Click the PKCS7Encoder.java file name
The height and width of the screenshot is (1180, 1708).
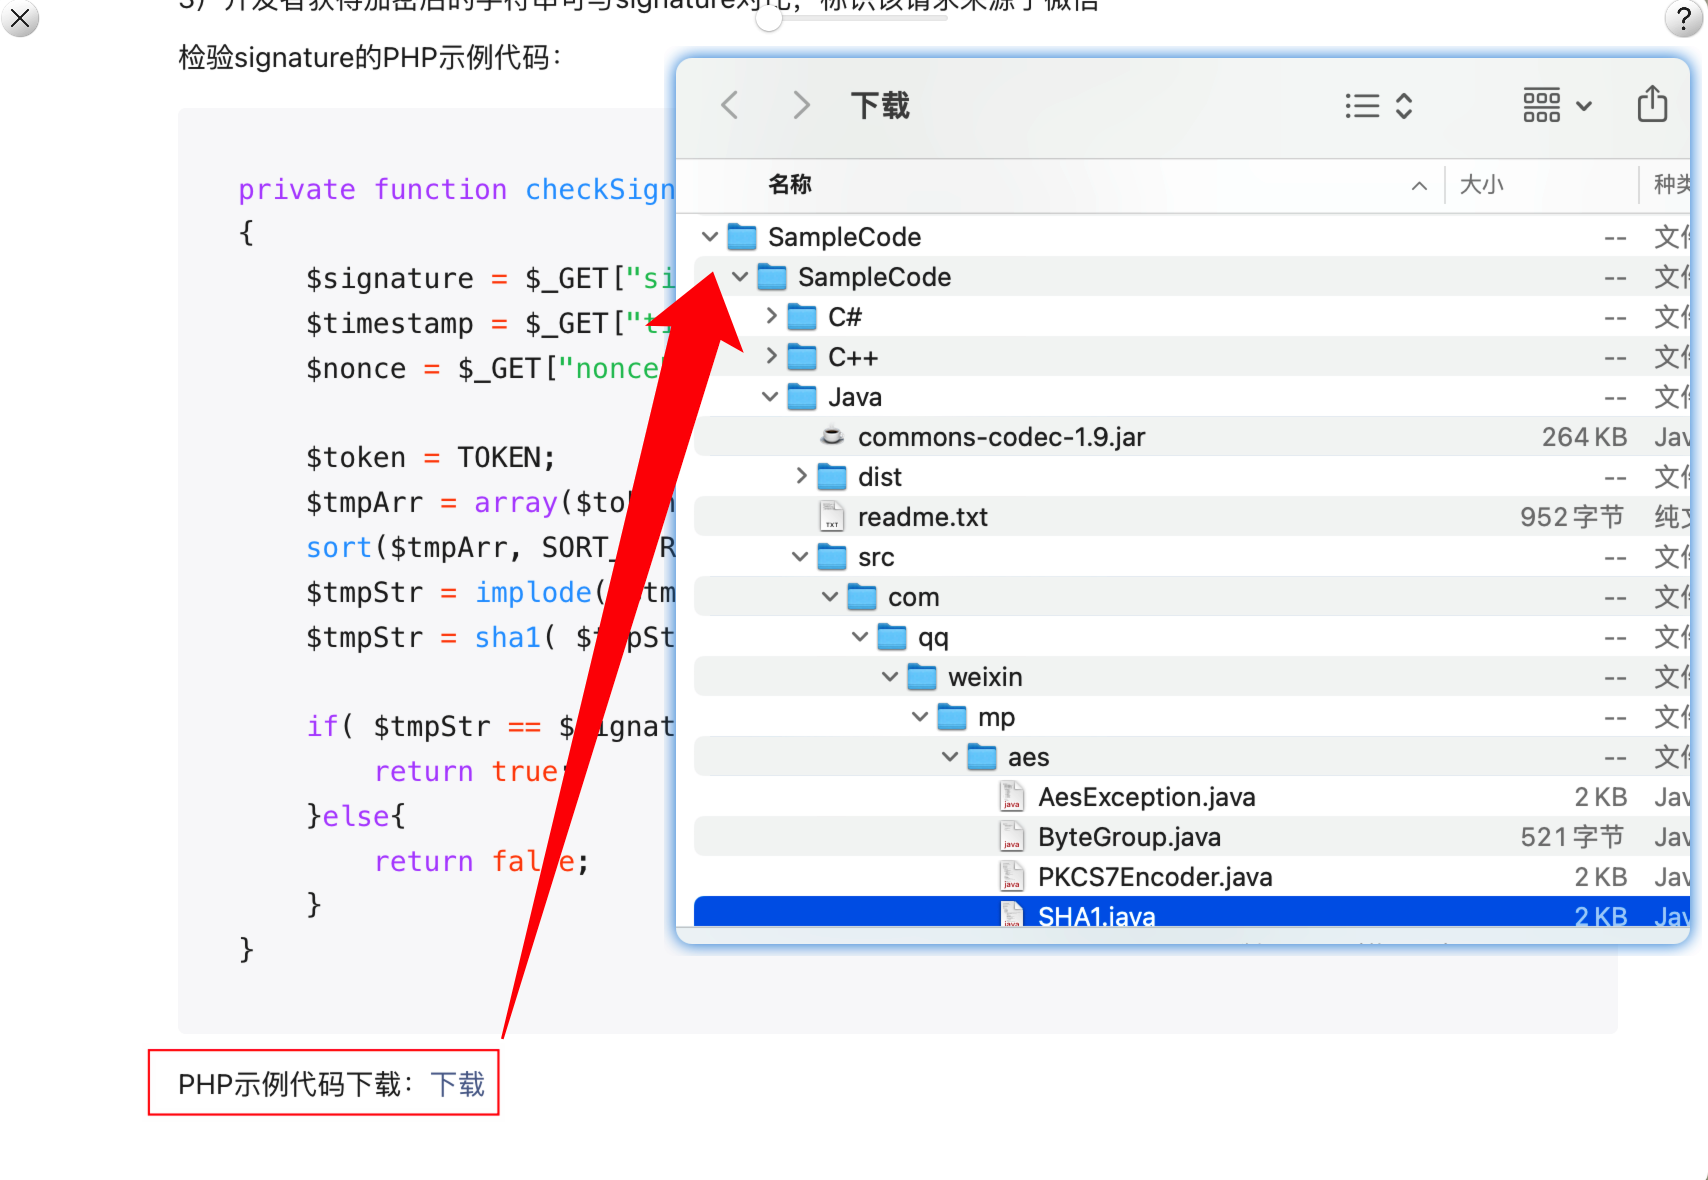pyautogui.click(x=1155, y=877)
